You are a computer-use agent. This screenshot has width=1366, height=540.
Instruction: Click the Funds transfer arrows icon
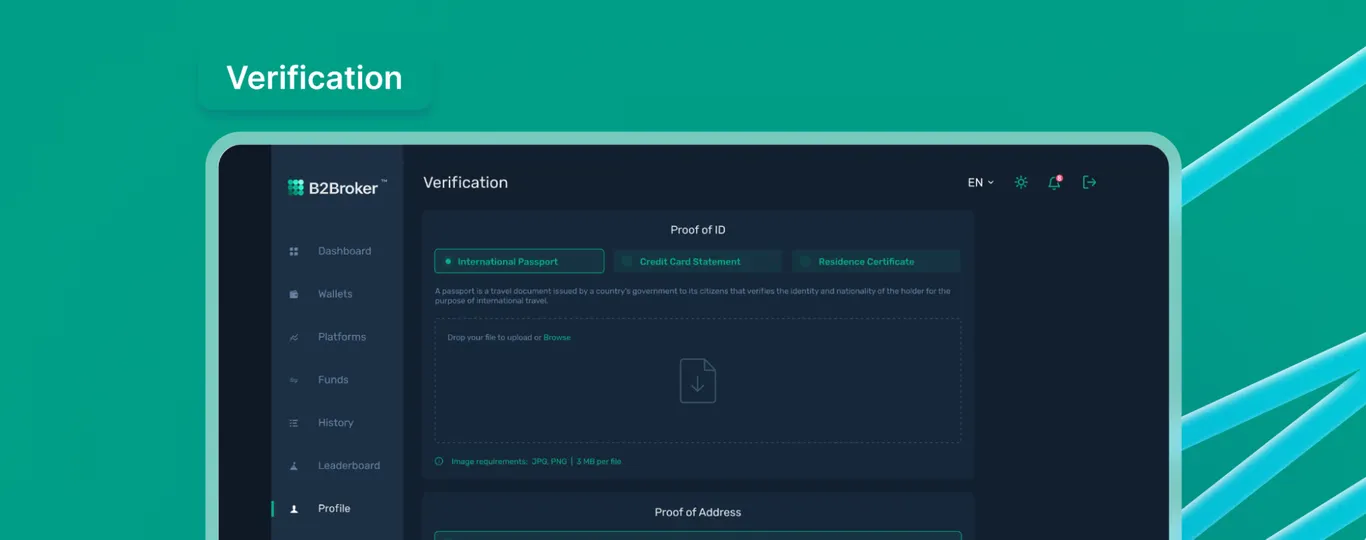tap(294, 380)
